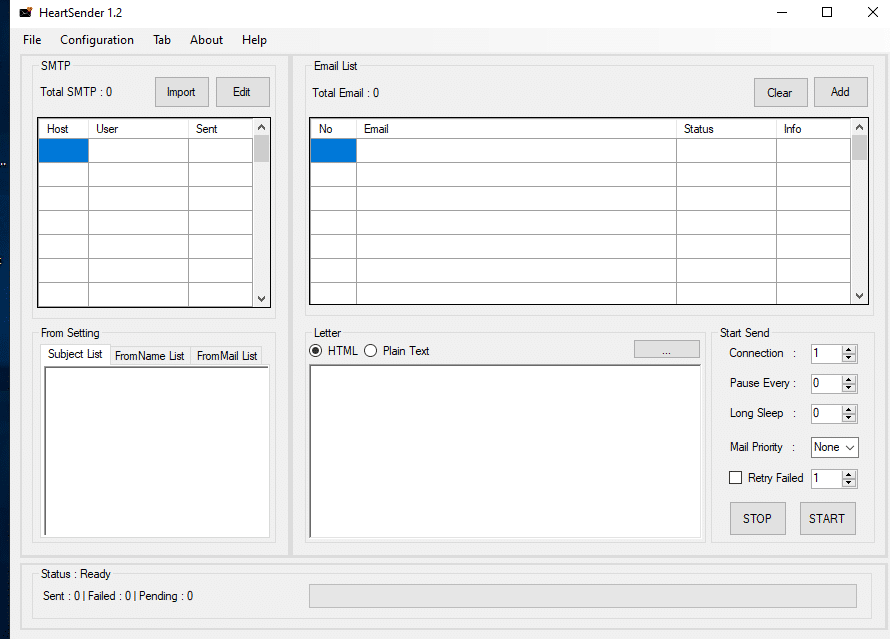Select the HTML letter format radio button

point(316,350)
